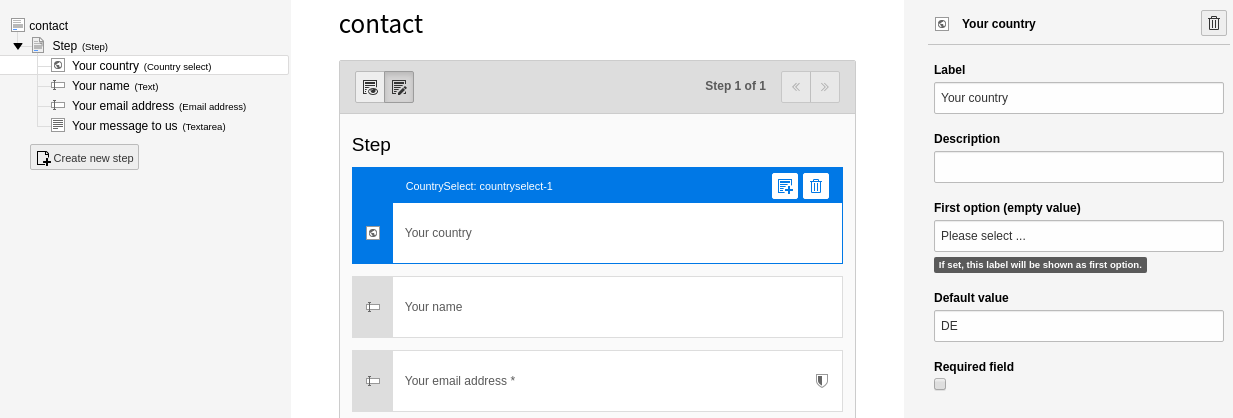Screen dimensions: 1233x418
Task: Click the Default value field containing DE
Action: (x=1079, y=326)
